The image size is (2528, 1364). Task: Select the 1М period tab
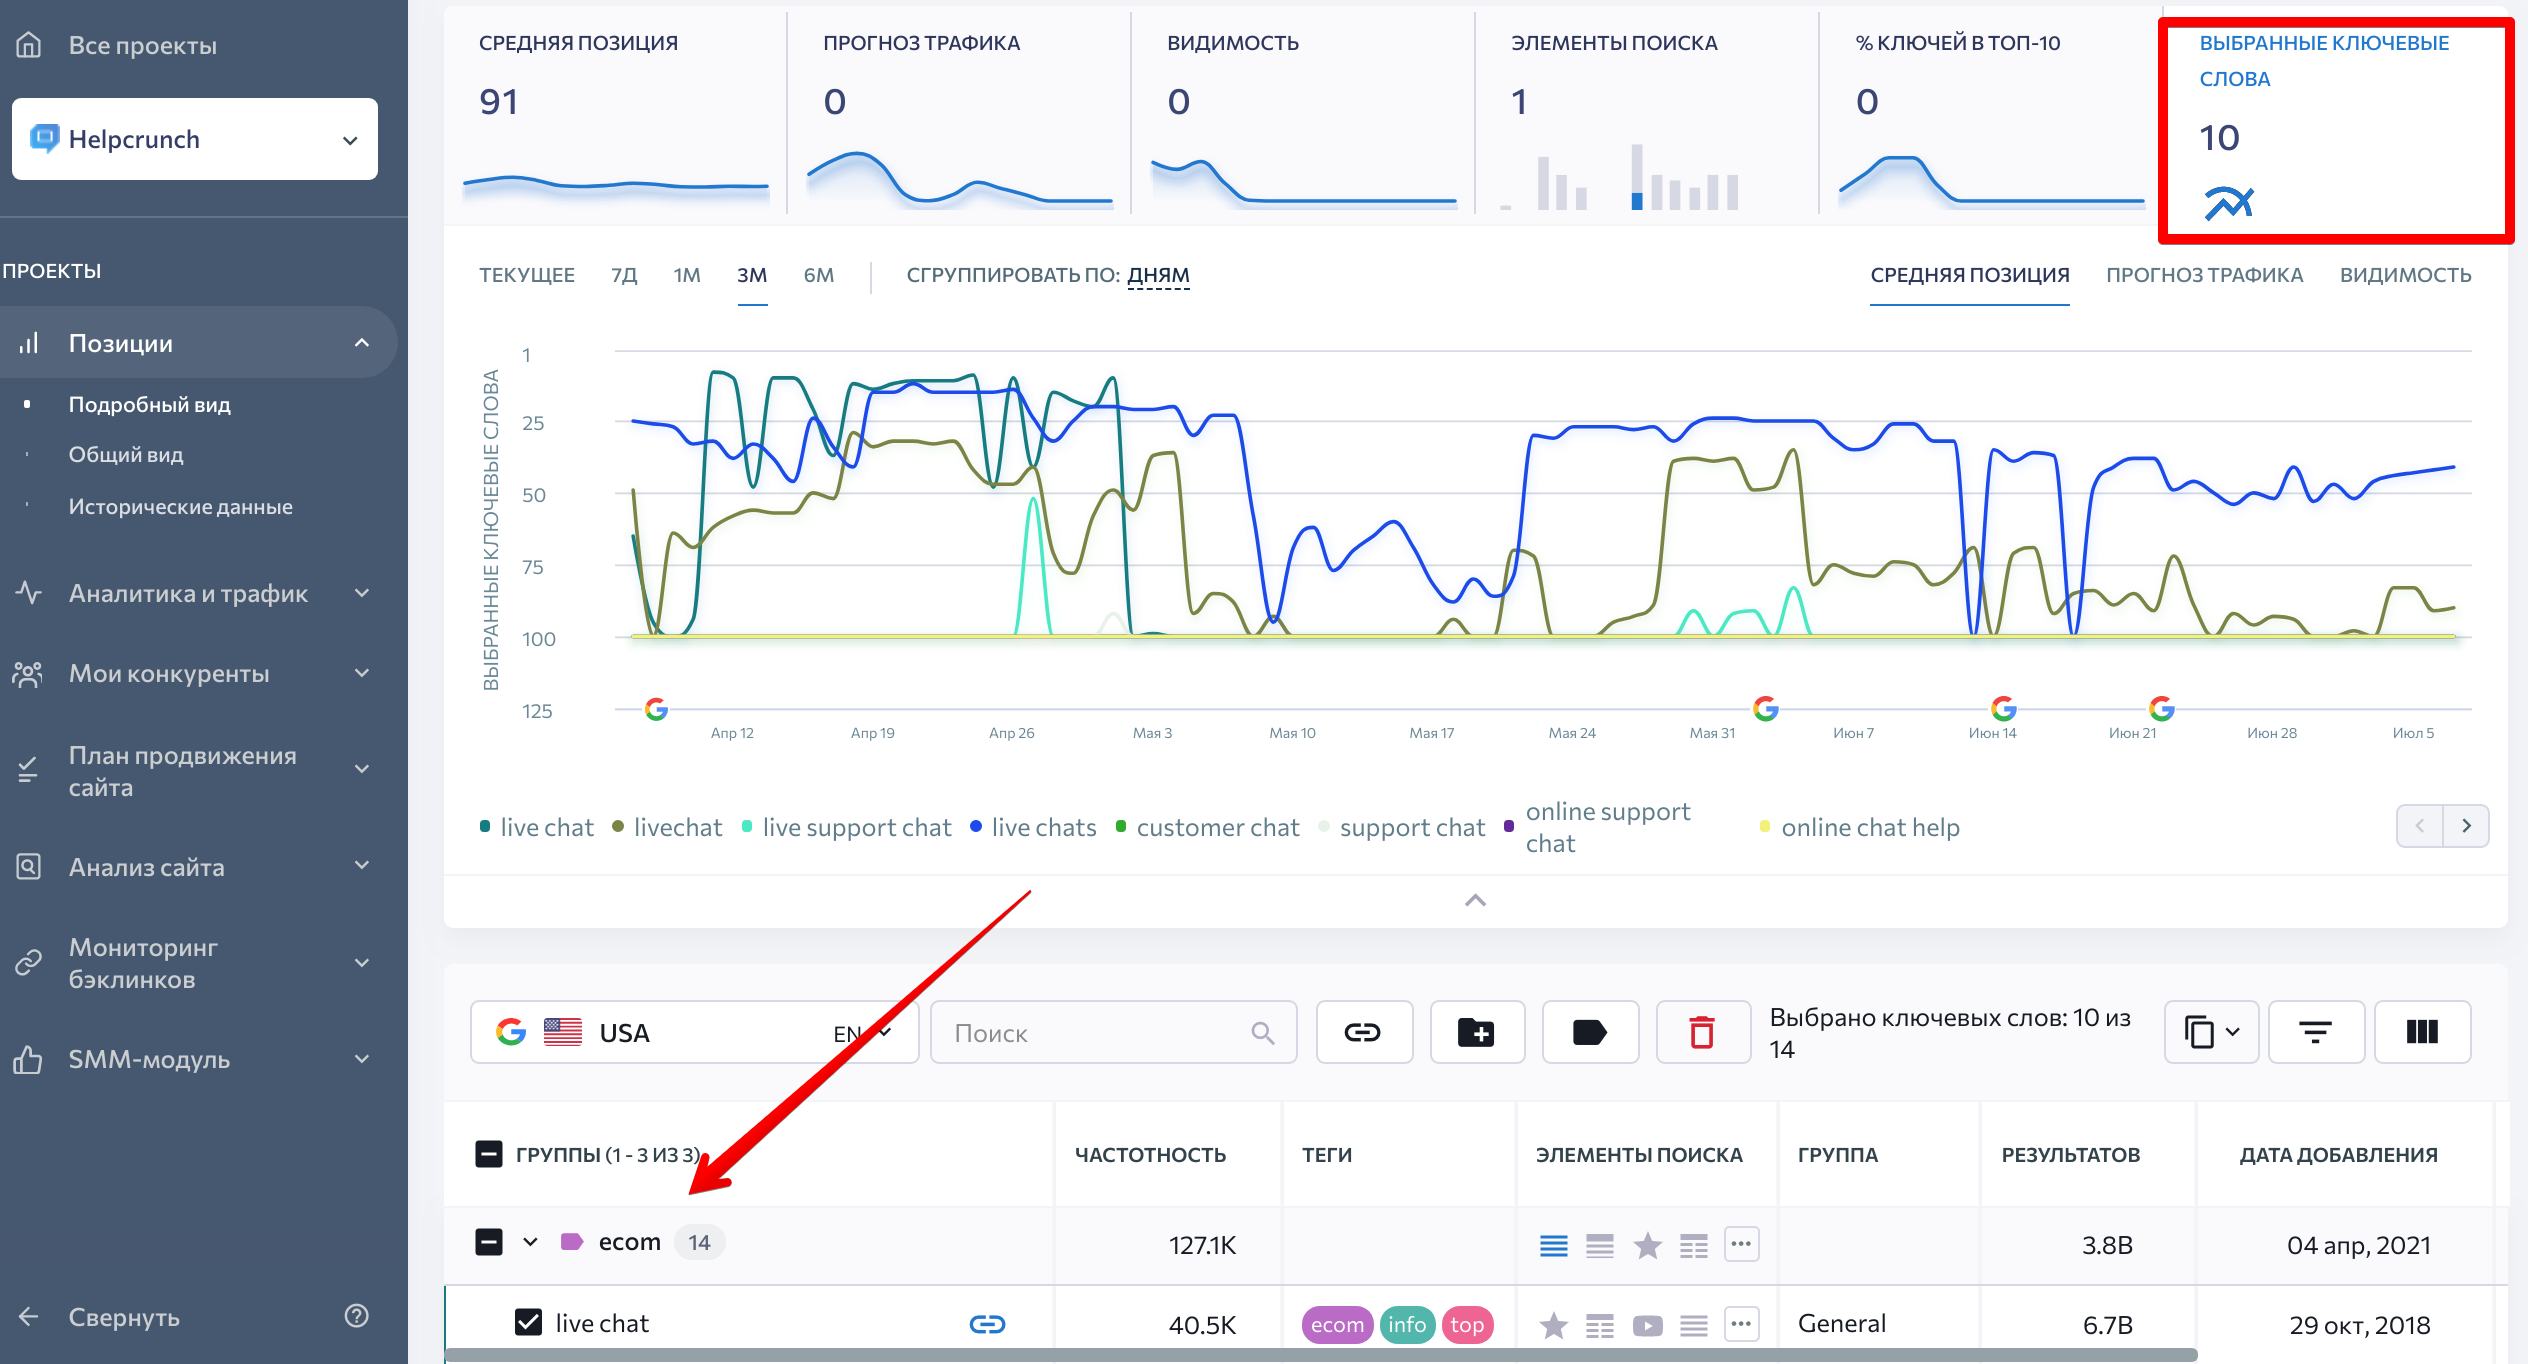coord(687,275)
